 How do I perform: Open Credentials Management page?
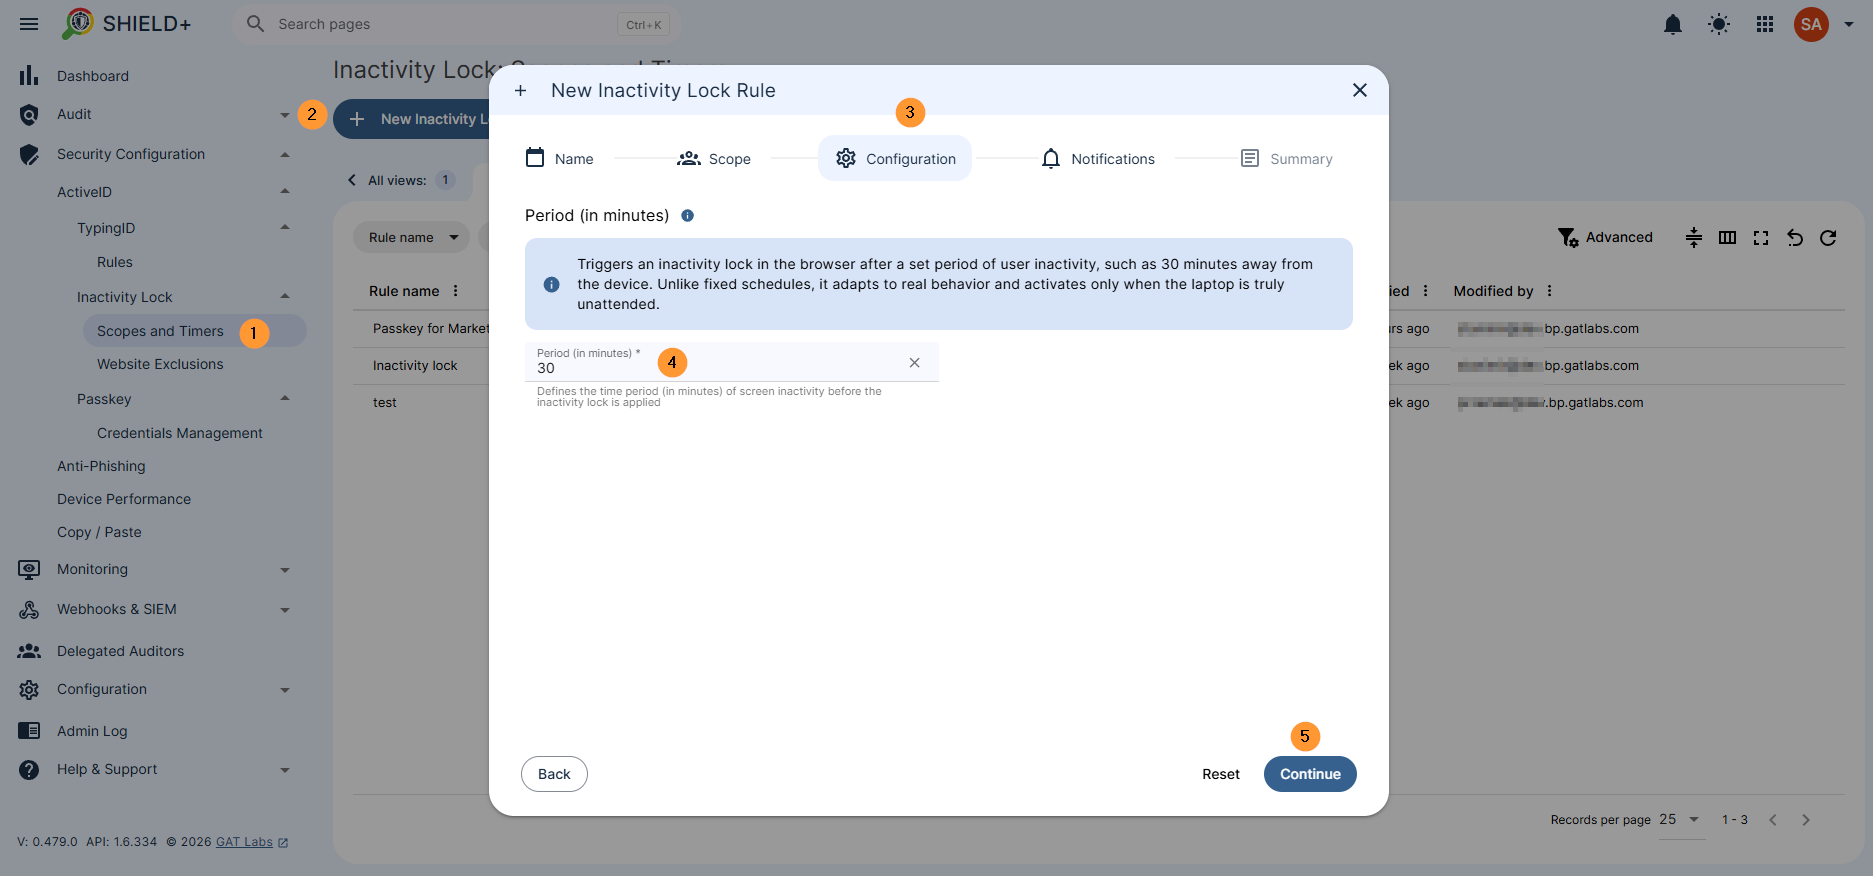180,433
